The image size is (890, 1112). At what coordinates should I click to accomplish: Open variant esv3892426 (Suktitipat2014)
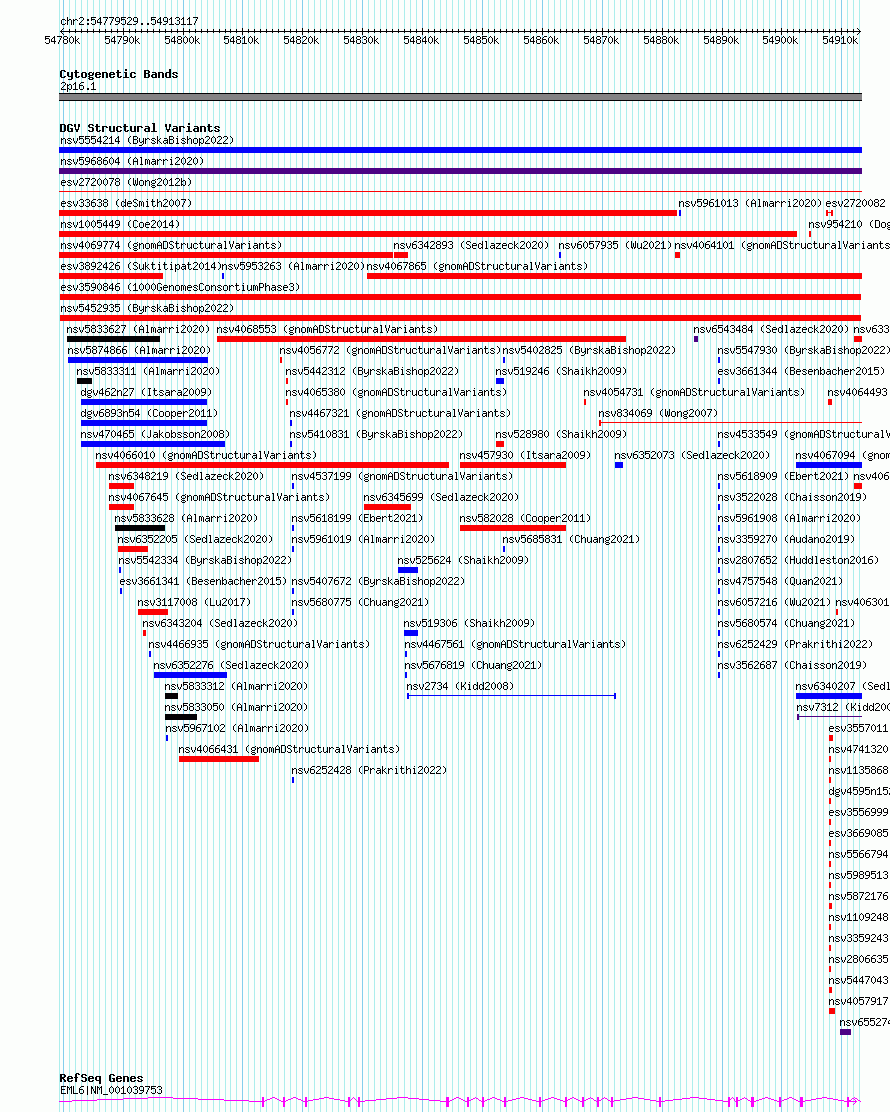(x=140, y=267)
